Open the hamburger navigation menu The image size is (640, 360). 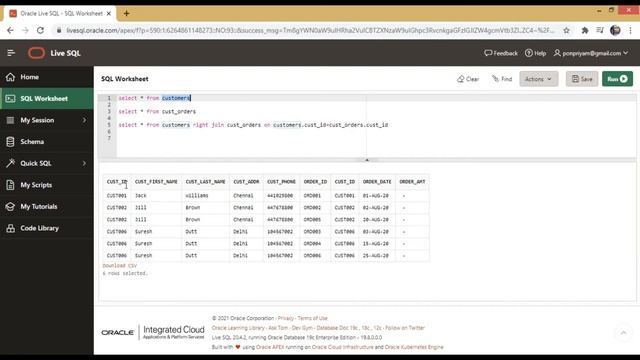11,53
